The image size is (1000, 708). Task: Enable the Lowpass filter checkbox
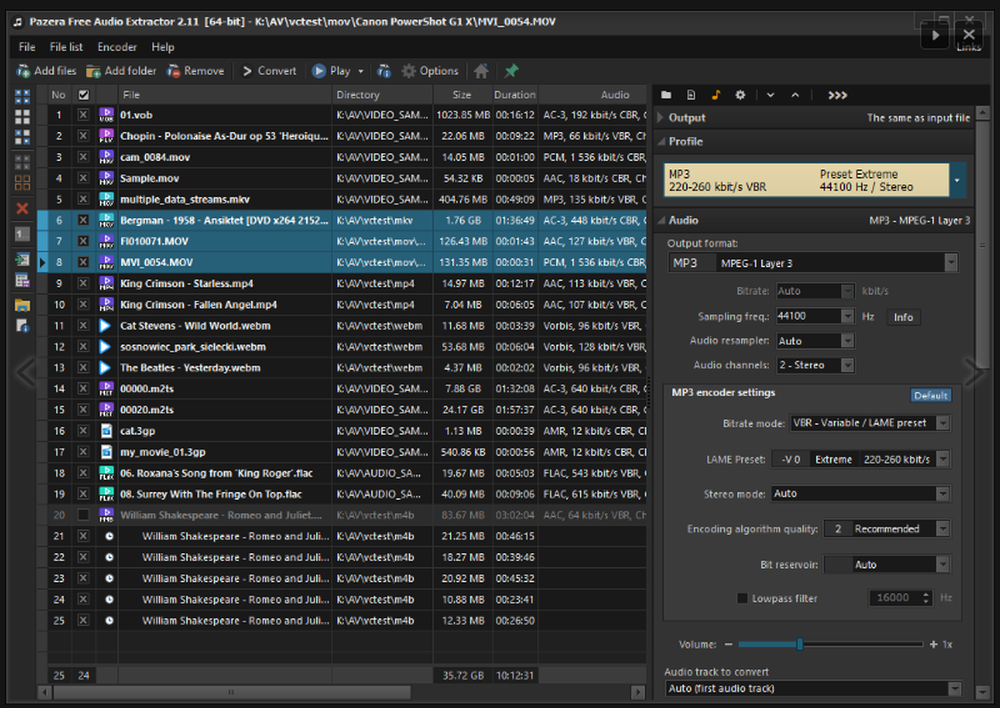coord(742,598)
